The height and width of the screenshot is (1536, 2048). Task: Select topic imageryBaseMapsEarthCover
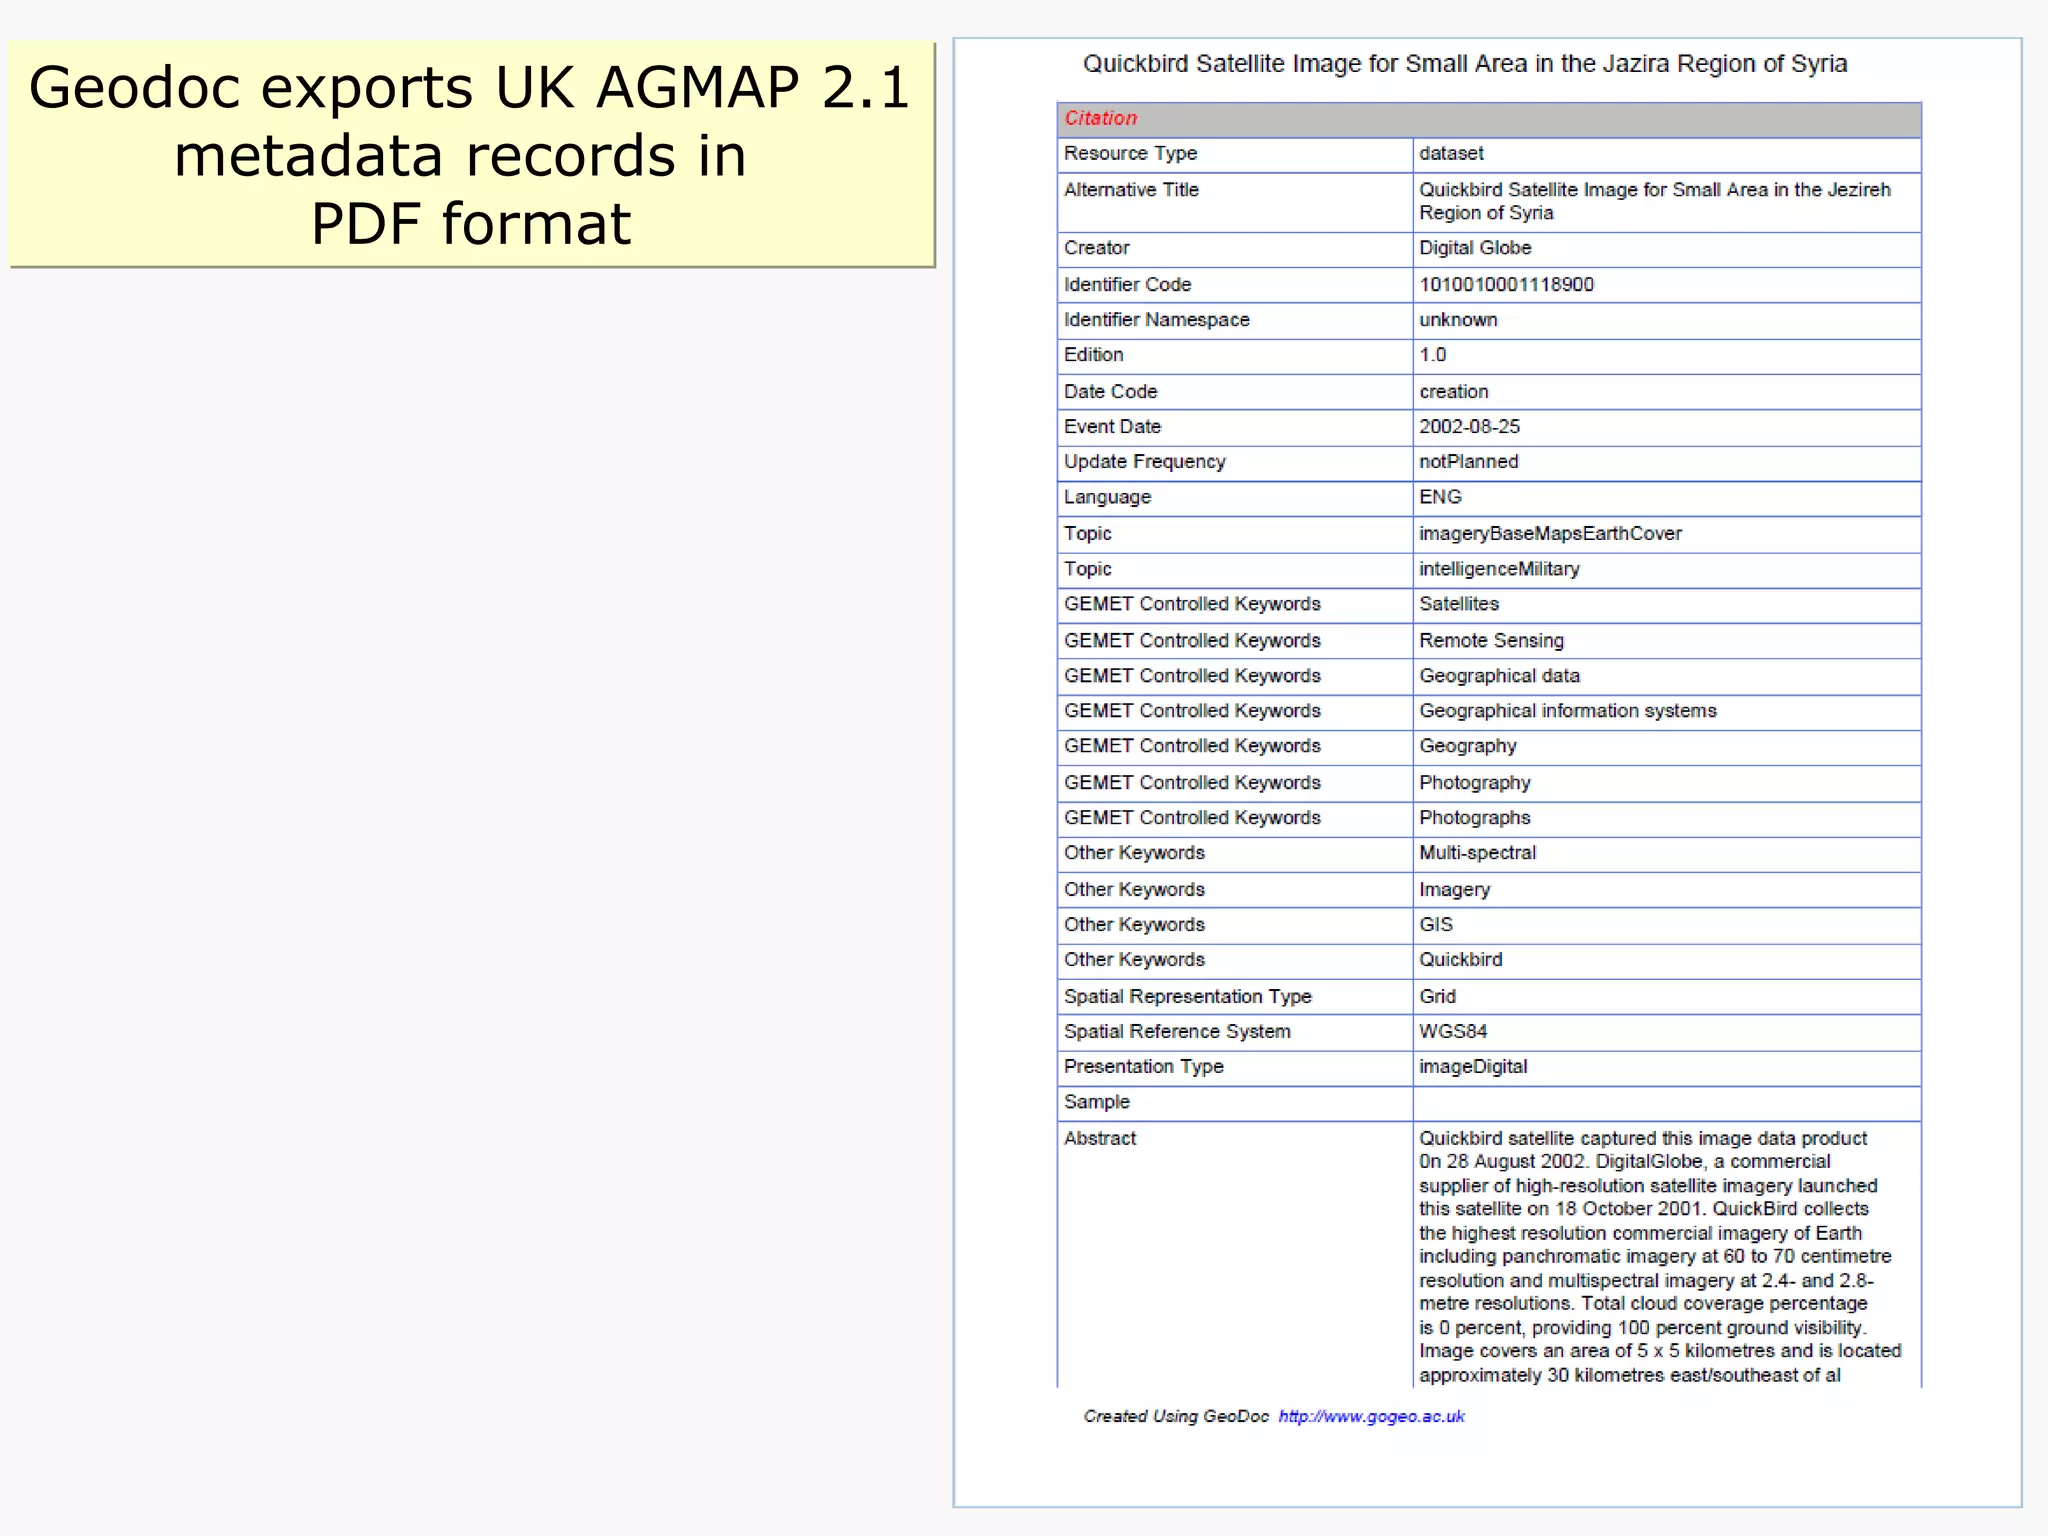[x=1550, y=534]
